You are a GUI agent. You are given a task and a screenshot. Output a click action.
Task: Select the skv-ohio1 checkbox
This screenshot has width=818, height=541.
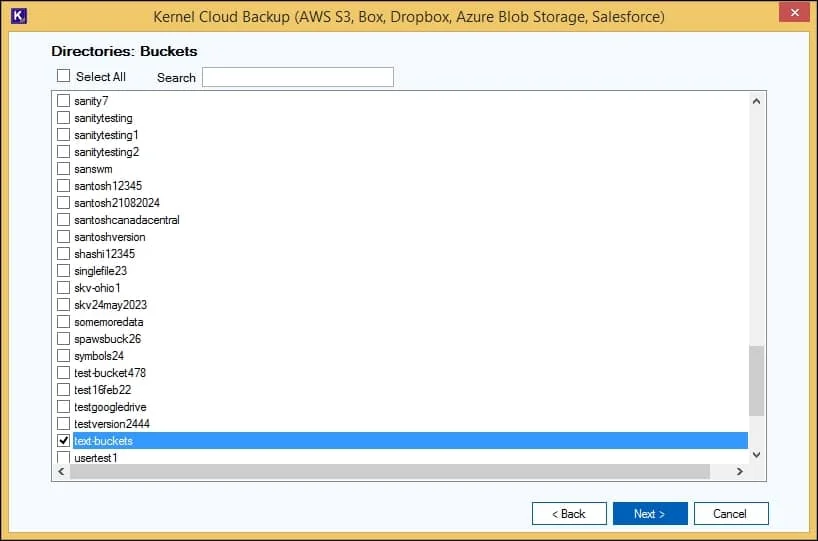coord(64,287)
